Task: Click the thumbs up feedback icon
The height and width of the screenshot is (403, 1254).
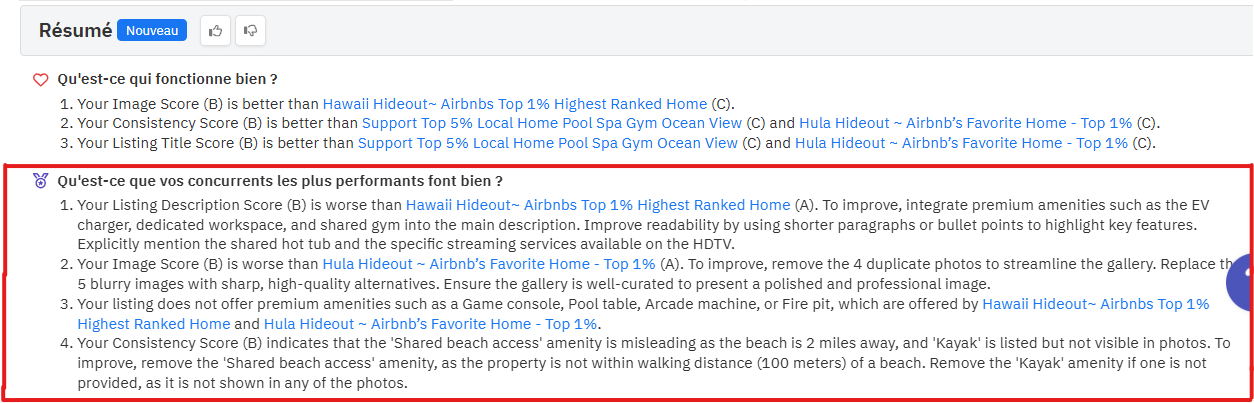Action: (x=215, y=31)
